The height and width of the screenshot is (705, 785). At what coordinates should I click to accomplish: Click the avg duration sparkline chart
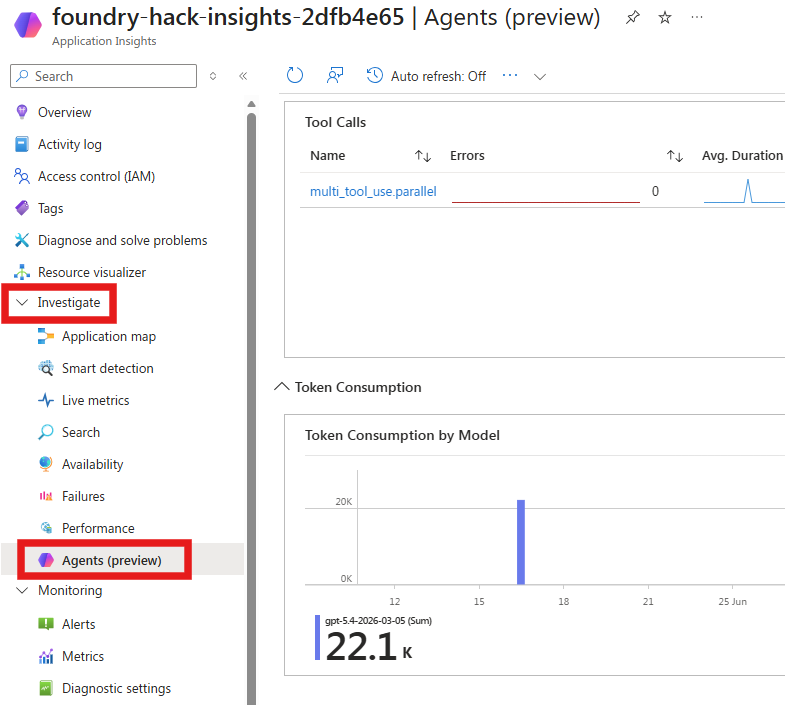coord(744,191)
